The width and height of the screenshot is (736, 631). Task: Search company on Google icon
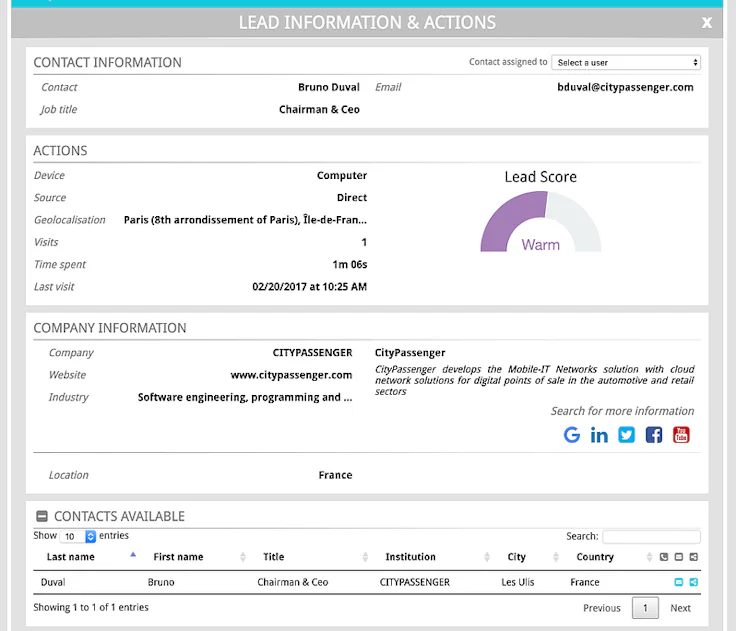point(572,435)
